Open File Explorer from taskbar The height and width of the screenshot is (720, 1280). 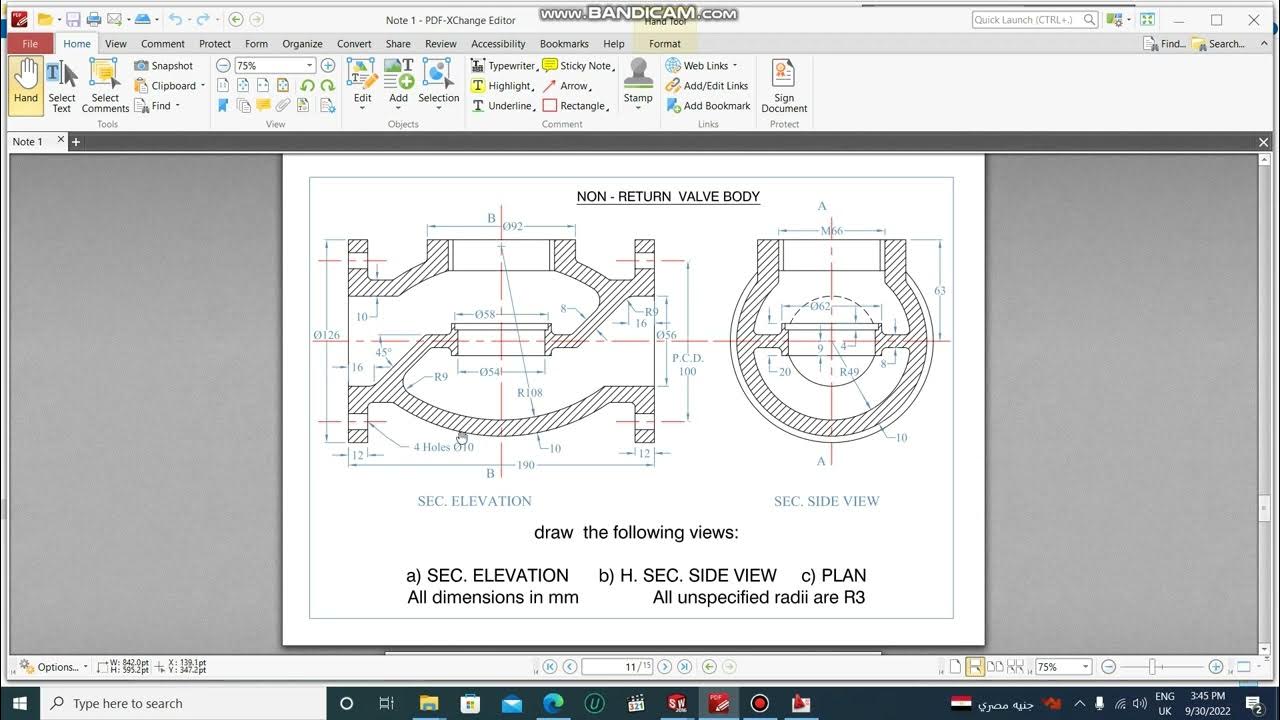429,703
